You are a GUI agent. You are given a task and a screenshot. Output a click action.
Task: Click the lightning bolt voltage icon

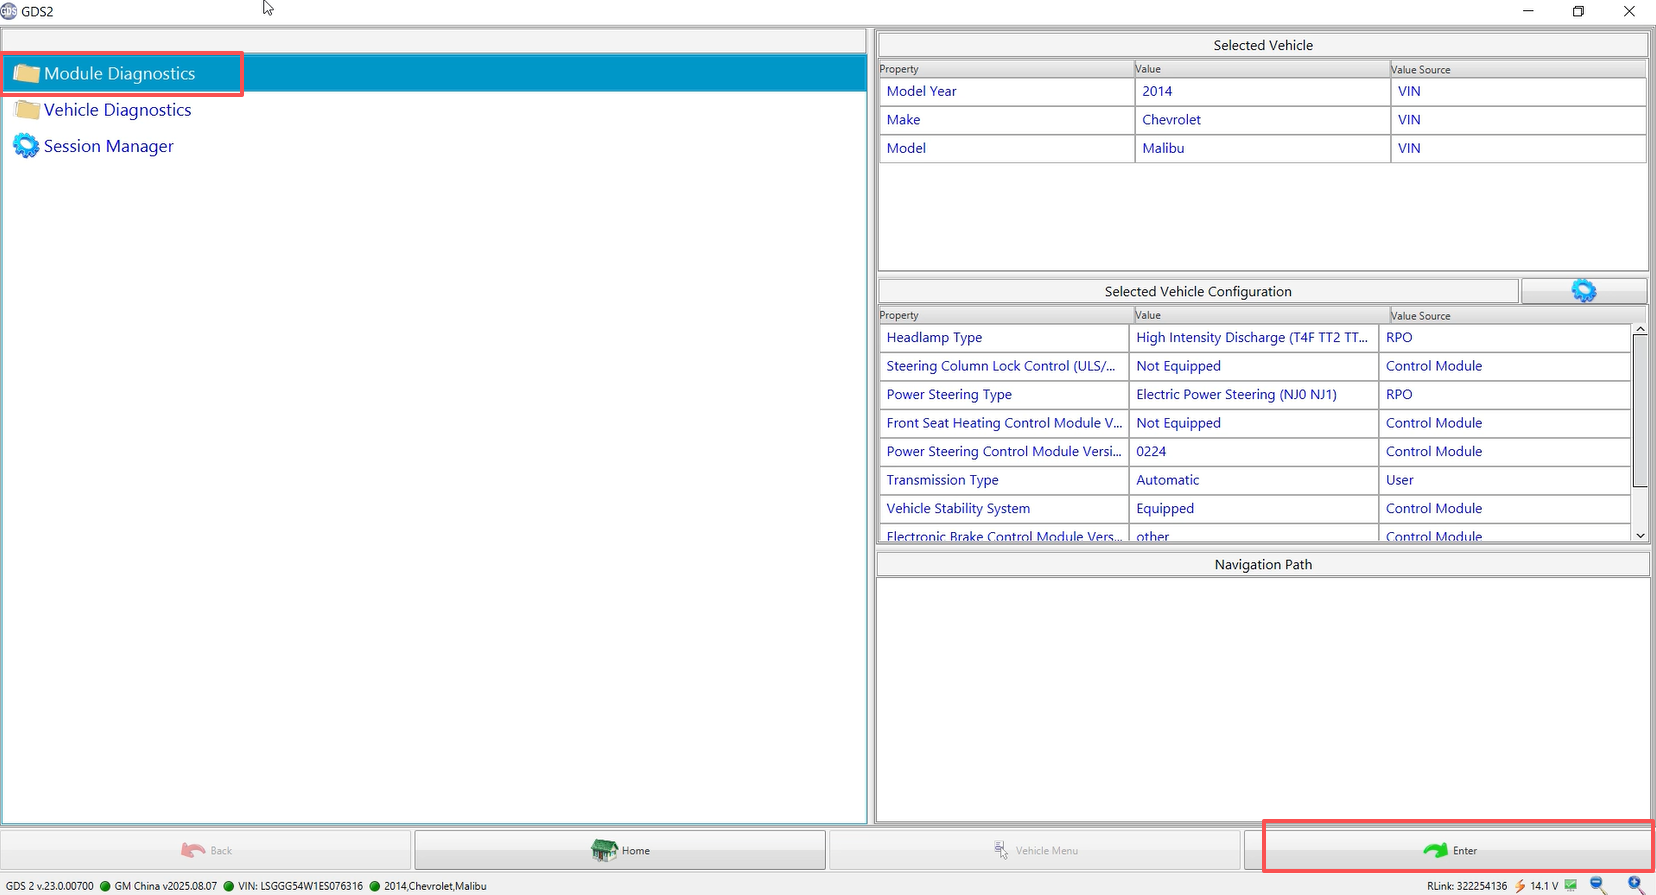click(x=1519, y=886)
